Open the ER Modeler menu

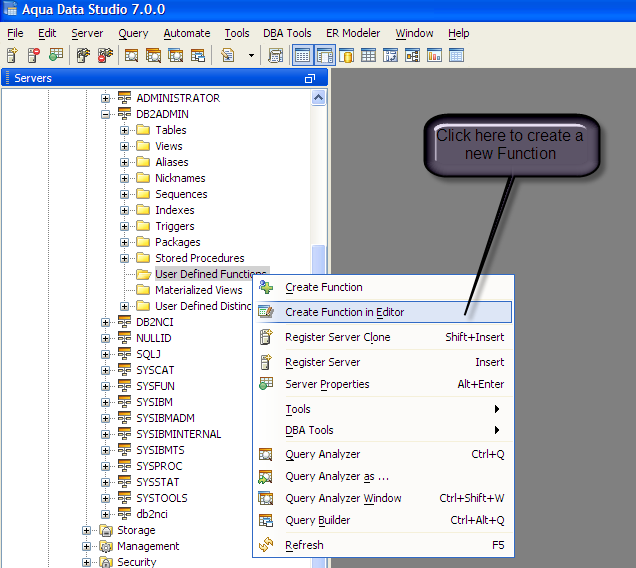click(353, 33)
